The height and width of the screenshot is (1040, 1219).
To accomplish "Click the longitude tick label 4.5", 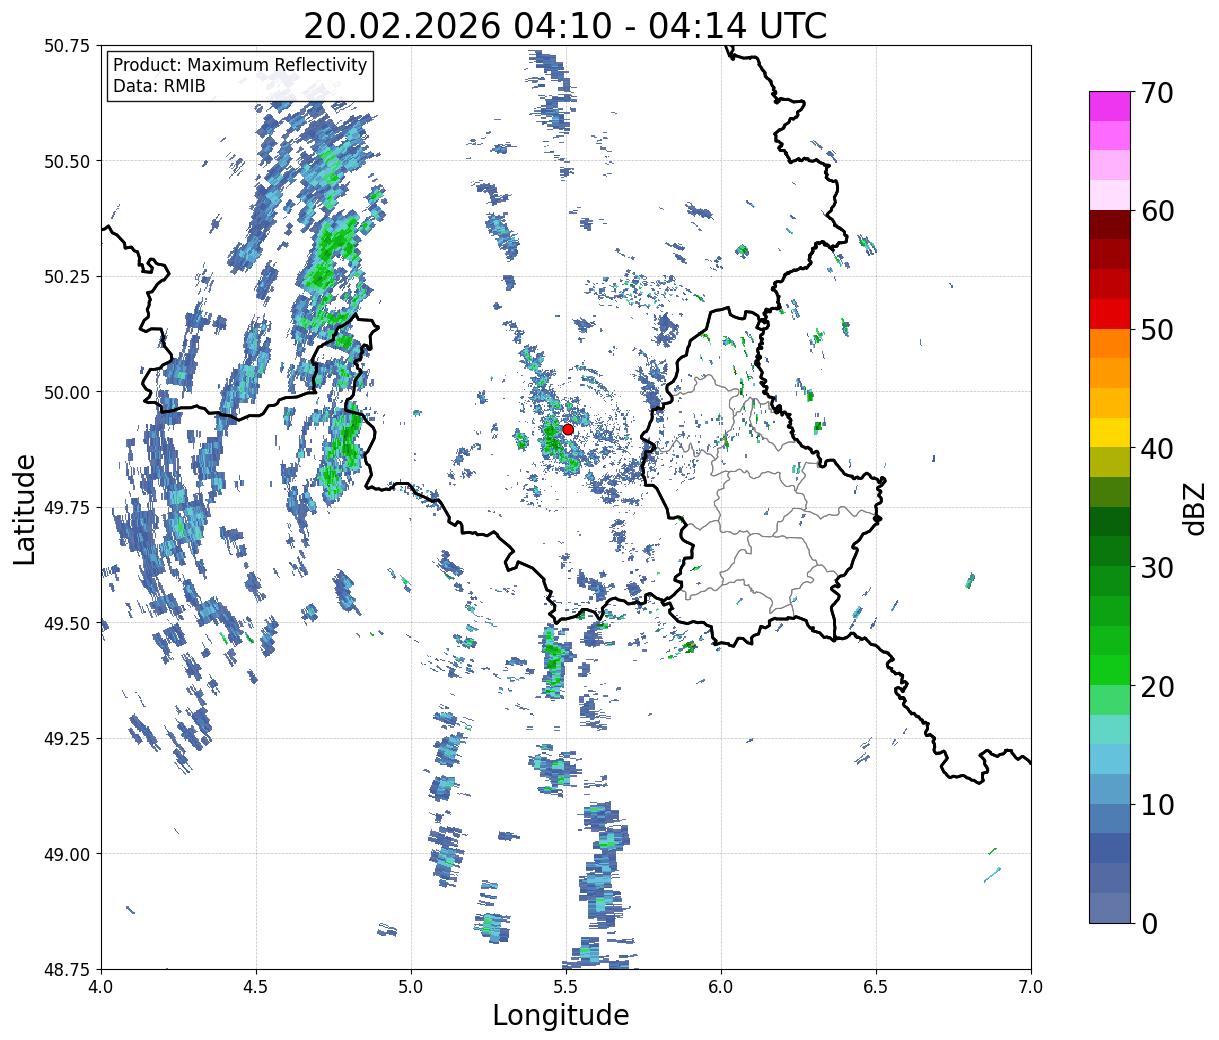I will (x=256, y=987).
